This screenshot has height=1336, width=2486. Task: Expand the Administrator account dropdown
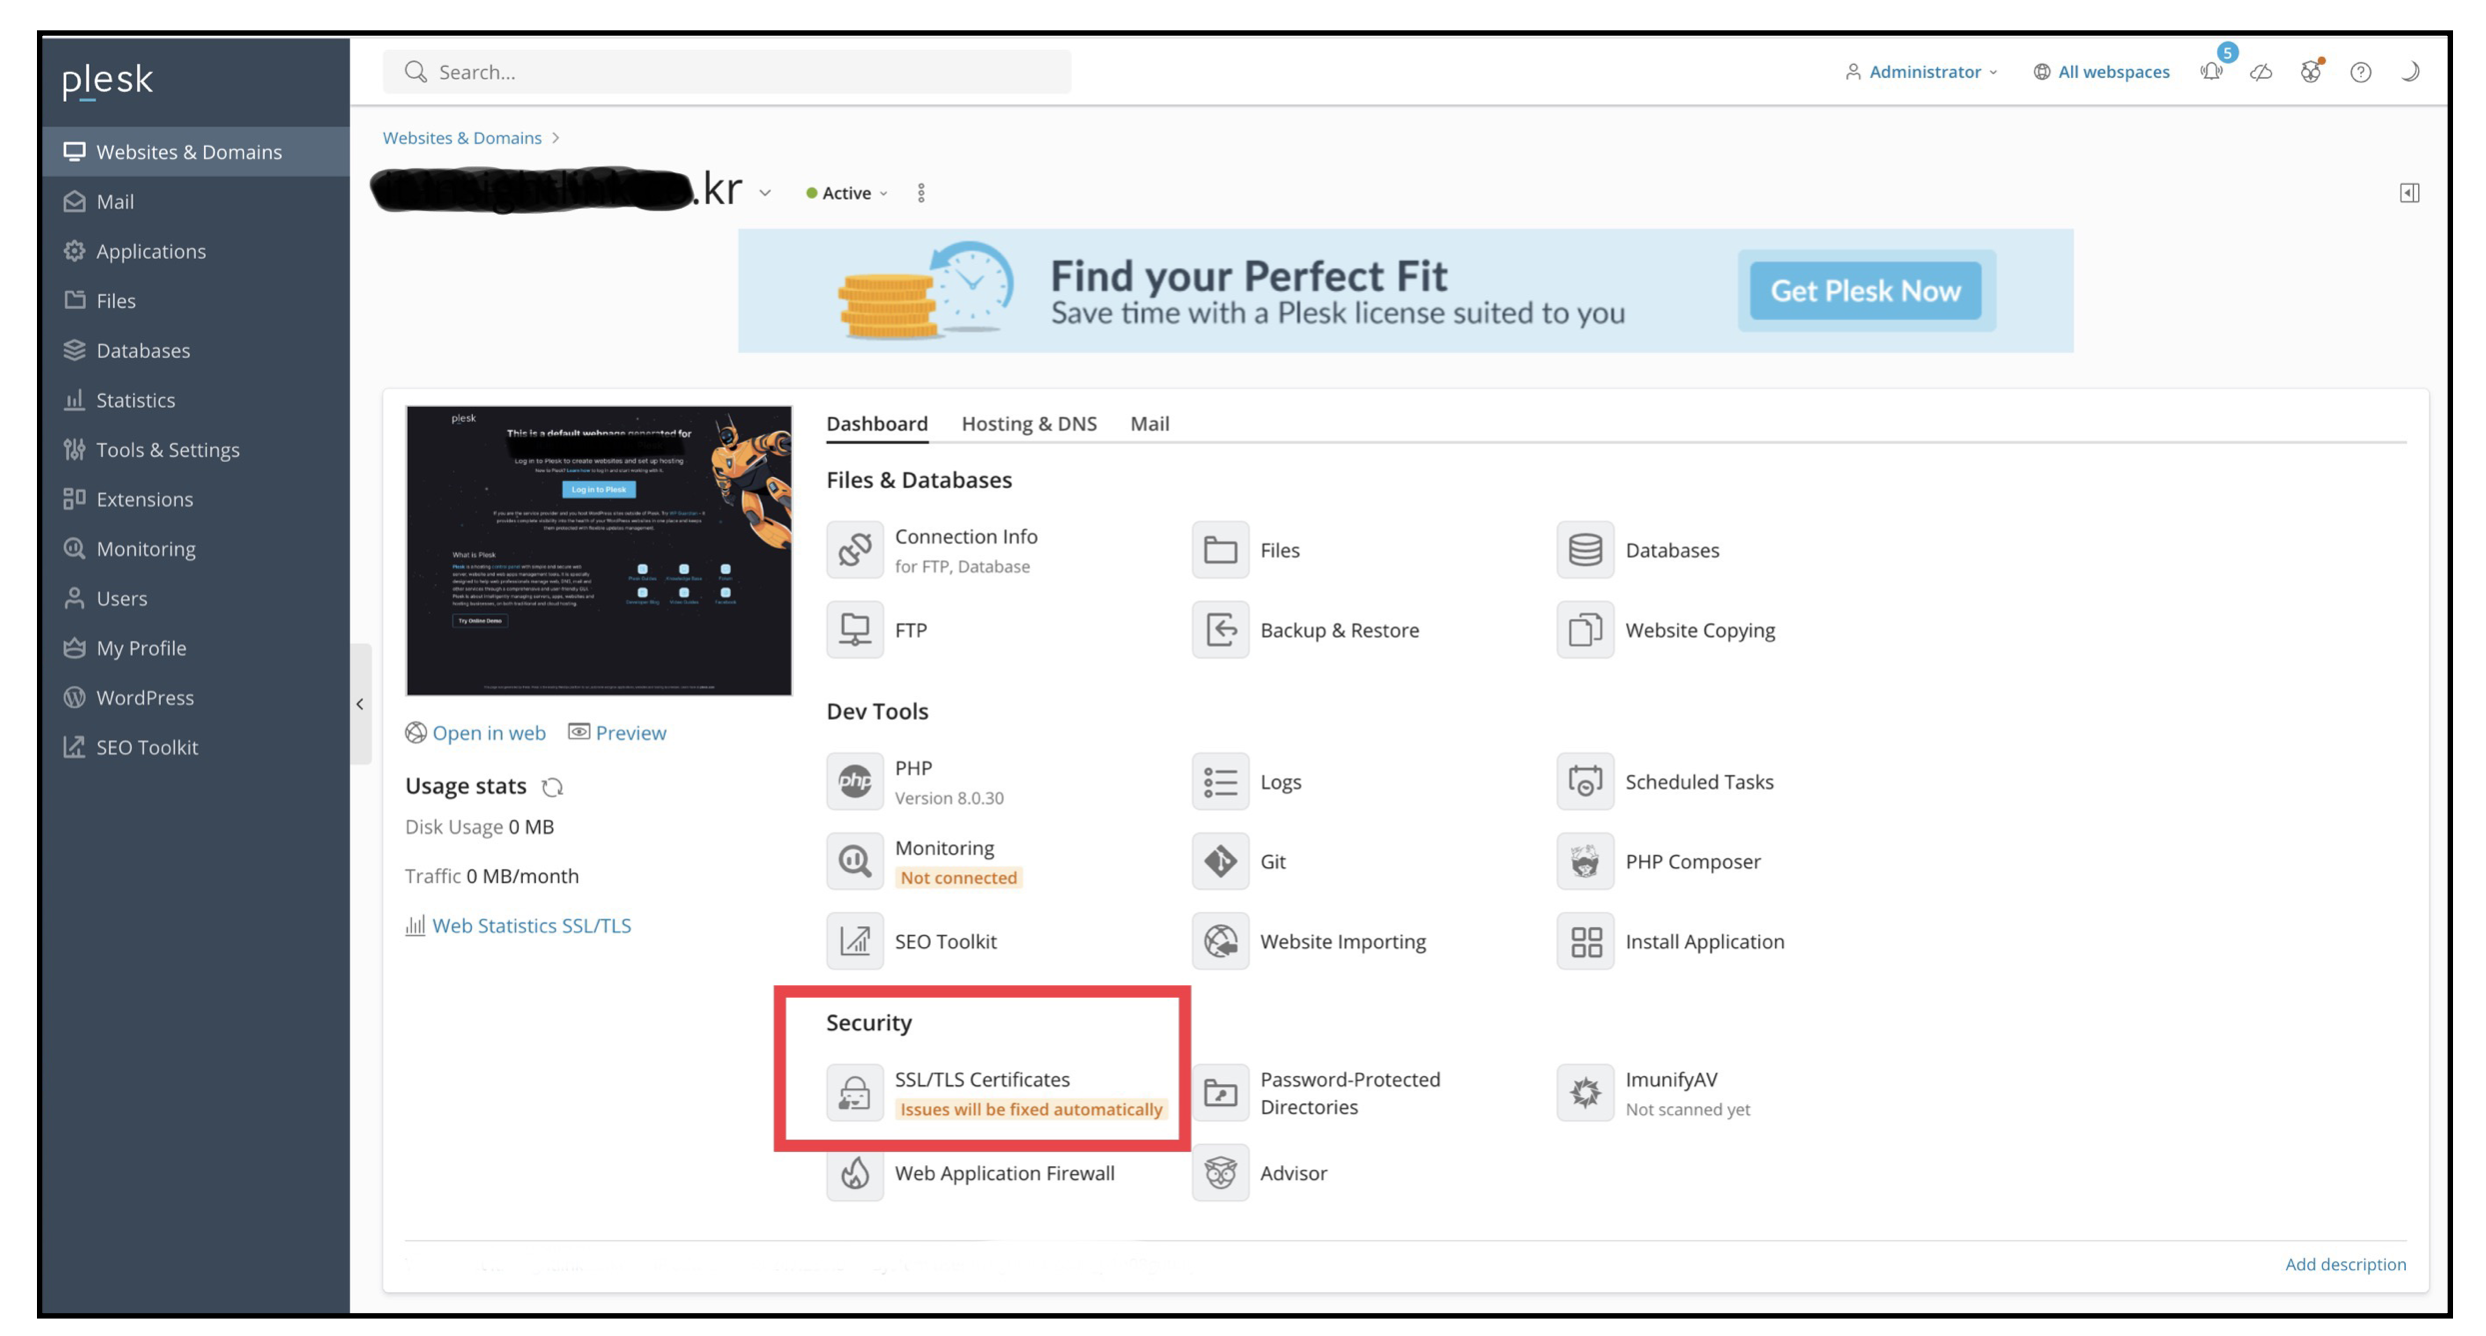pyautogui.click(x=1922, y=72)
